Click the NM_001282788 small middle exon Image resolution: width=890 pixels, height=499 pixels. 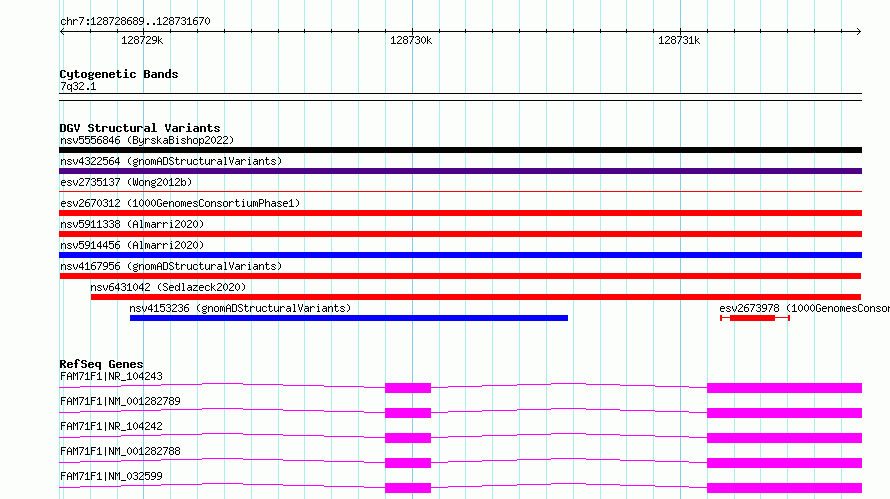(x=408, y=463)
